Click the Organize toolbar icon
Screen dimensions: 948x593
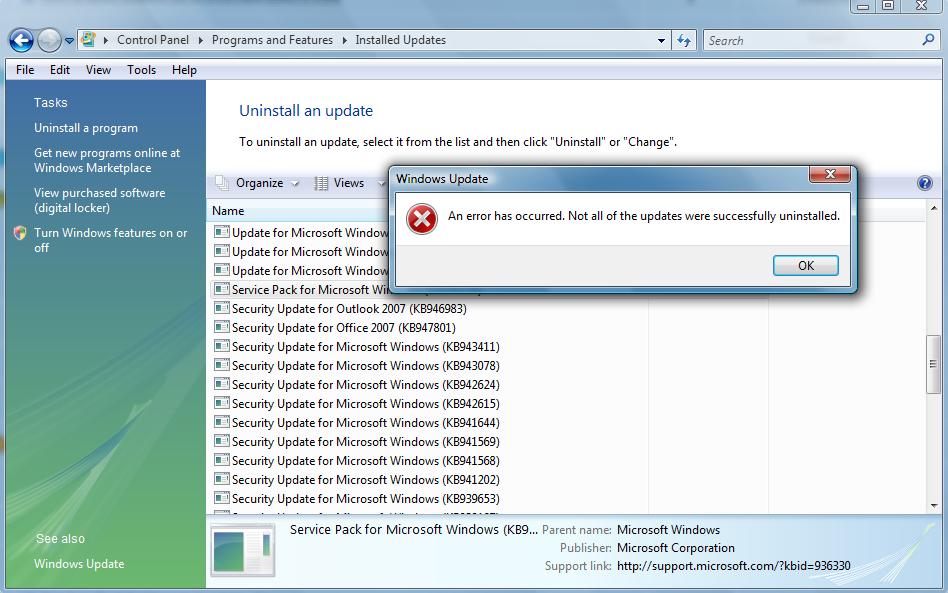(222, 183)
